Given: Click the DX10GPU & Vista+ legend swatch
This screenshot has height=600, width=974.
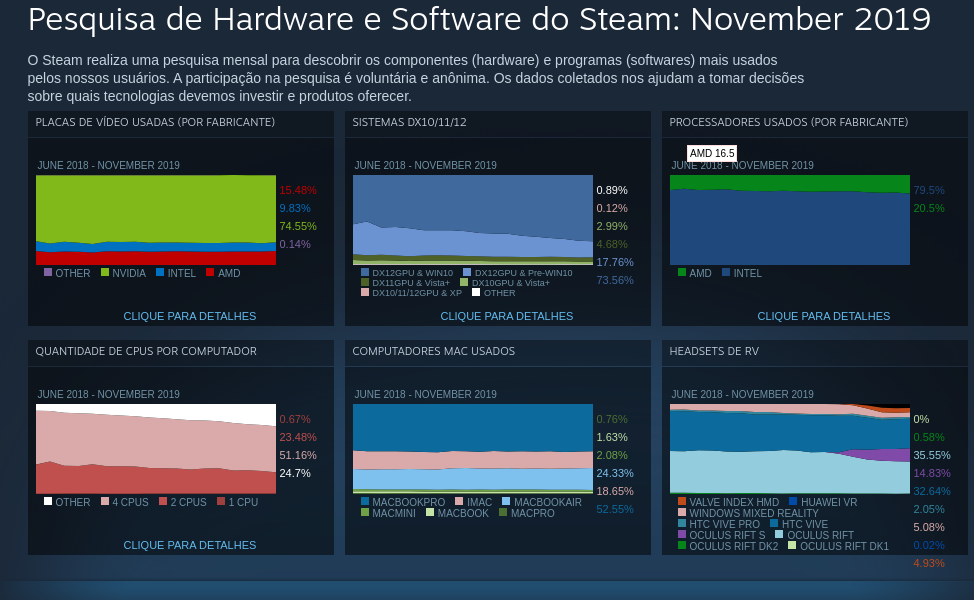Looking at the screenshot, I should pyautogui.click(x=464, y=282).
